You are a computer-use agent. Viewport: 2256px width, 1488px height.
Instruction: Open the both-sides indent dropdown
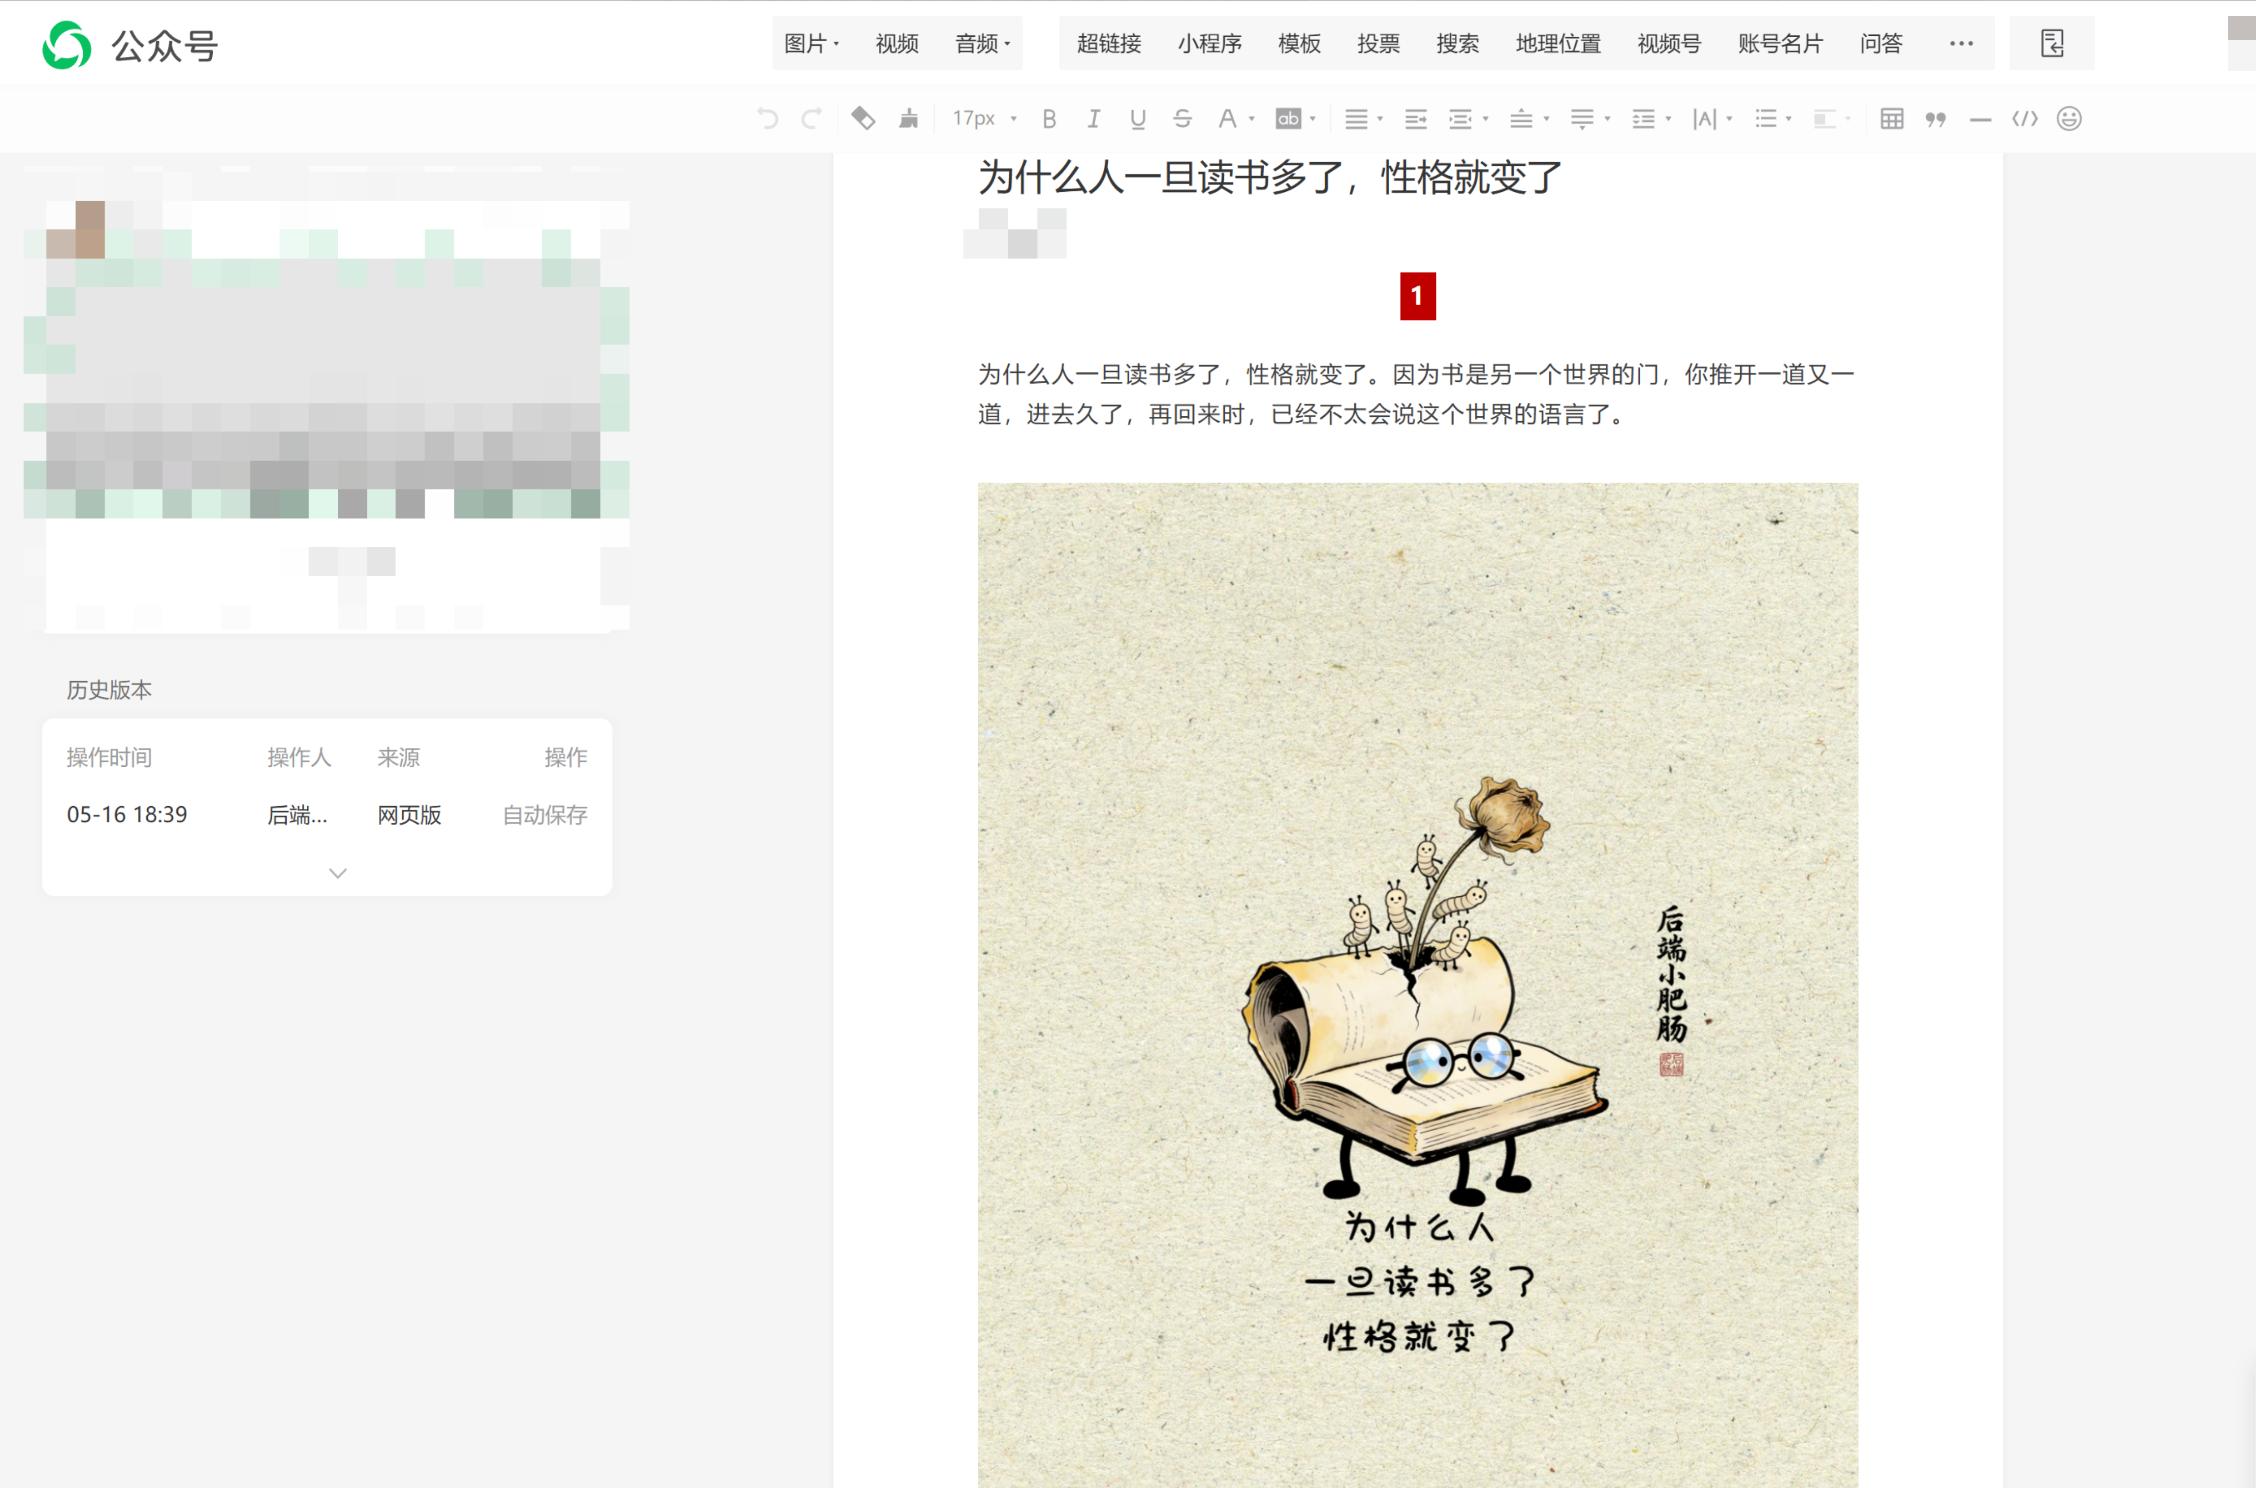pos(1468,119)
